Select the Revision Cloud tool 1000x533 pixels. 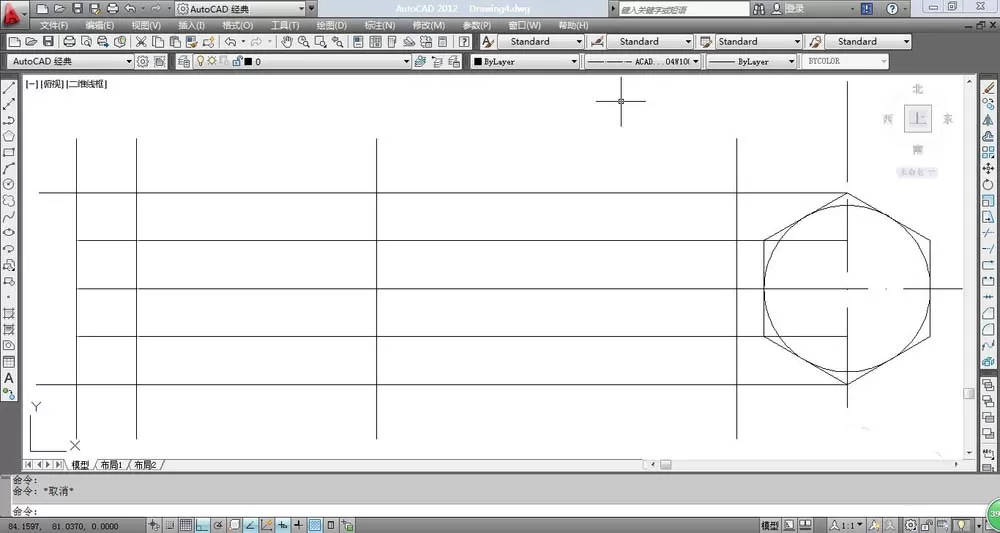9,201
